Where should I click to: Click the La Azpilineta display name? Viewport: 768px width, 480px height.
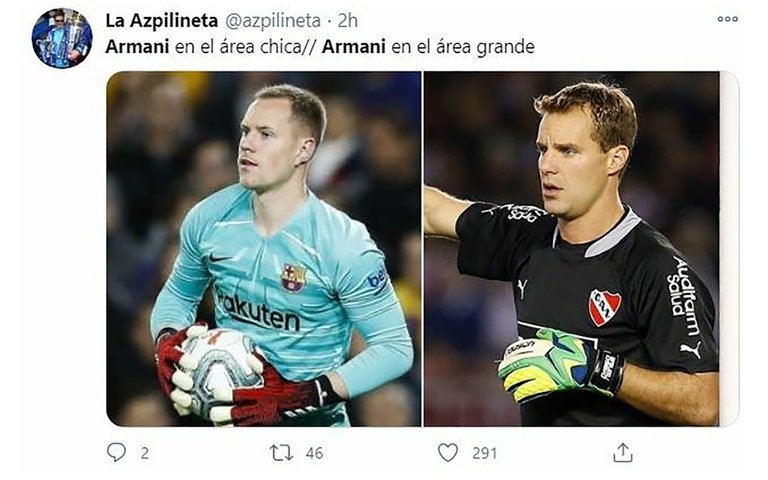(162, 21)
